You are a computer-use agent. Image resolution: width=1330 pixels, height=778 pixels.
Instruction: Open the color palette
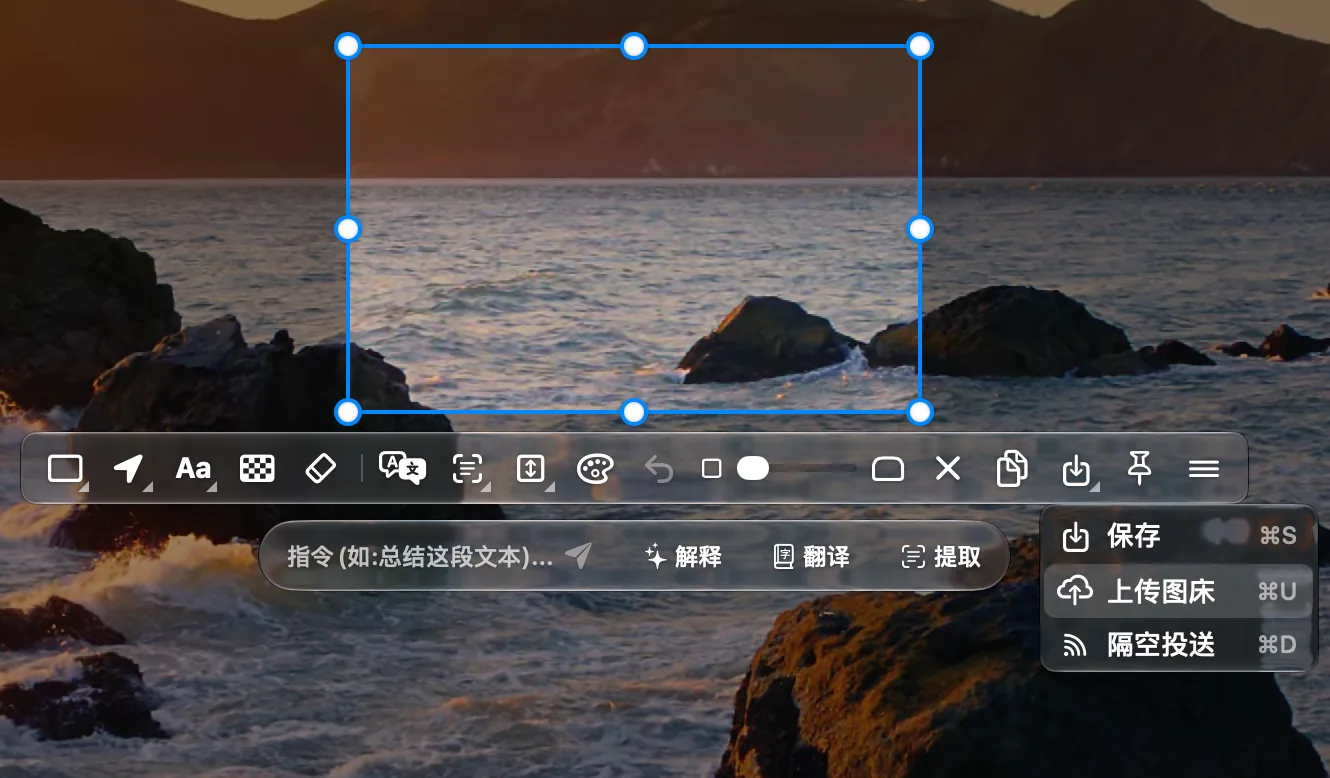[x=595, y=468]
